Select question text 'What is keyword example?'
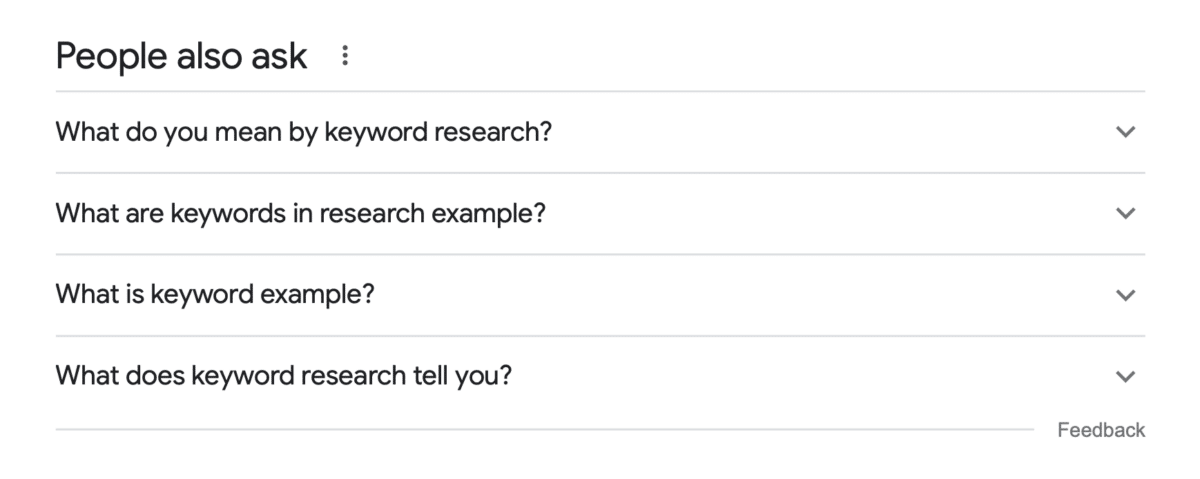The height and width of the screenshot is (479, 1200). [215, 295]
